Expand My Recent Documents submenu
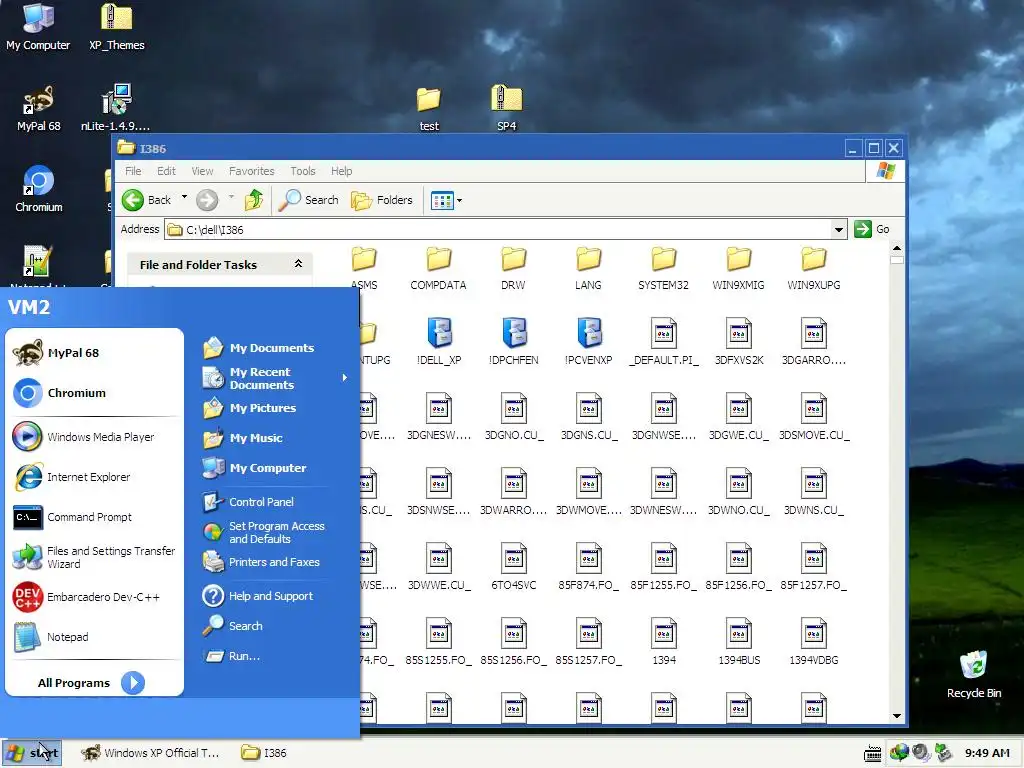This screenshot has height=768, width=1024. pos(274,378)
